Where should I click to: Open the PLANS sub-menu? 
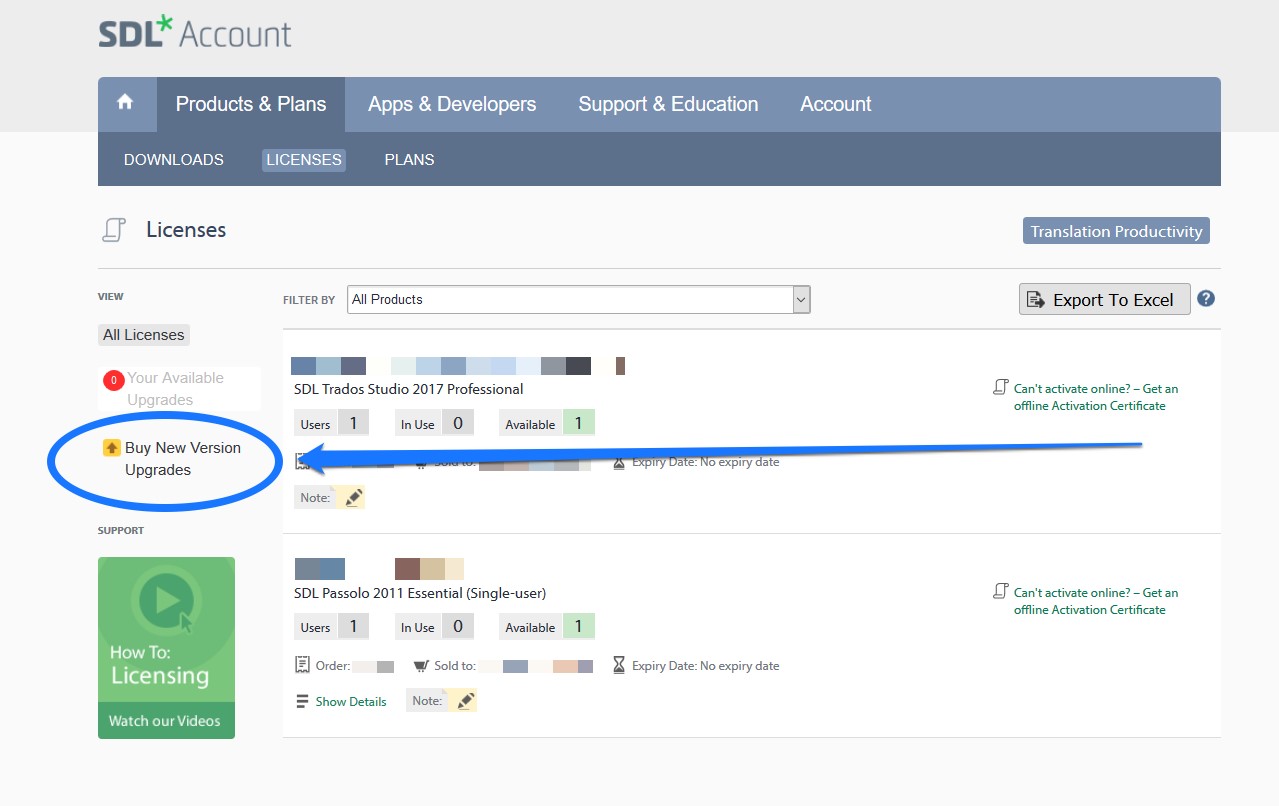(409, 160)
